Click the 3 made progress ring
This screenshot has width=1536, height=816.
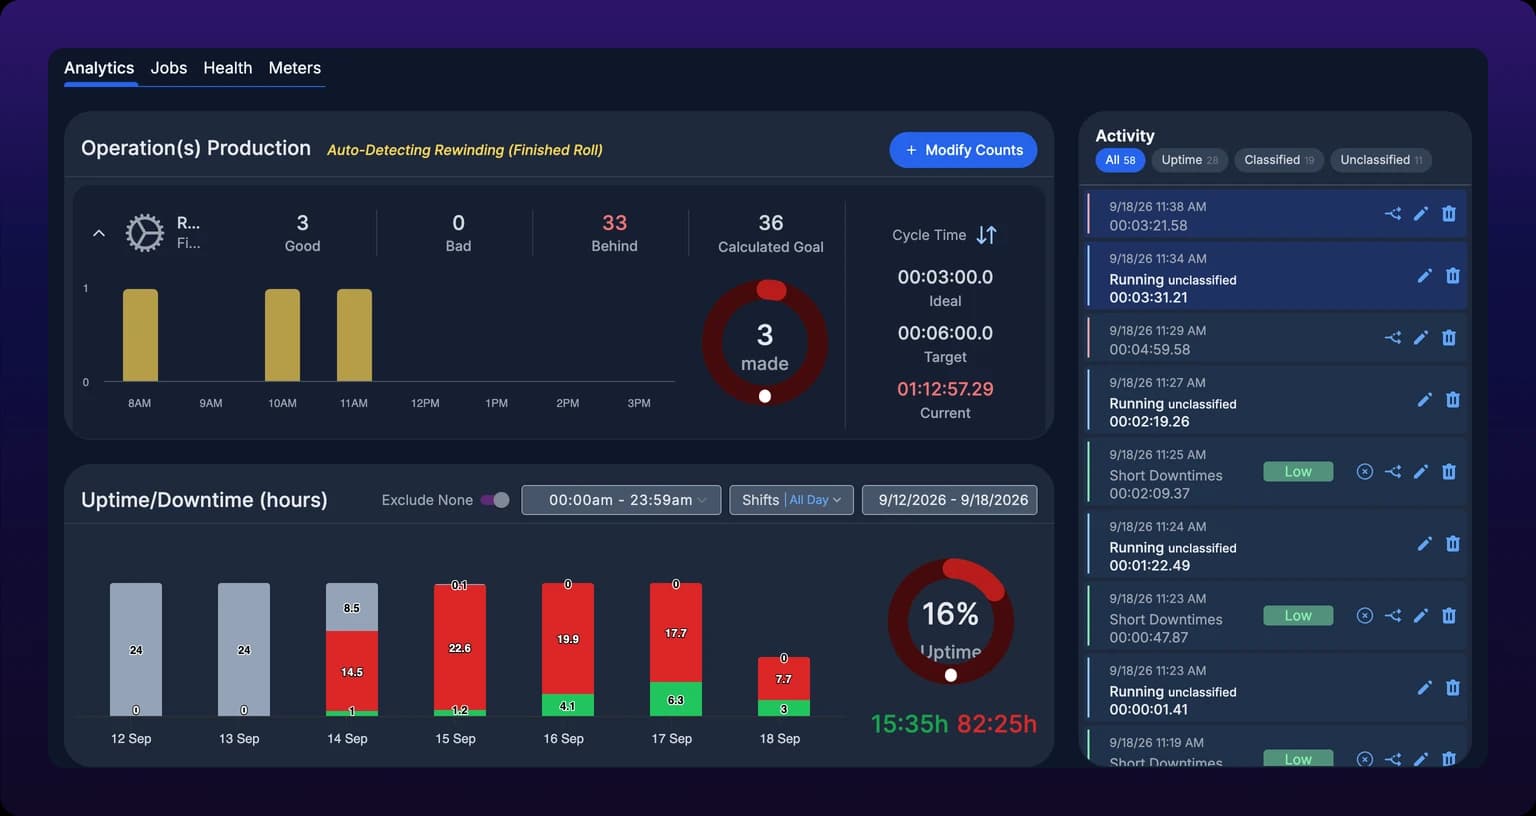[765, 343]
